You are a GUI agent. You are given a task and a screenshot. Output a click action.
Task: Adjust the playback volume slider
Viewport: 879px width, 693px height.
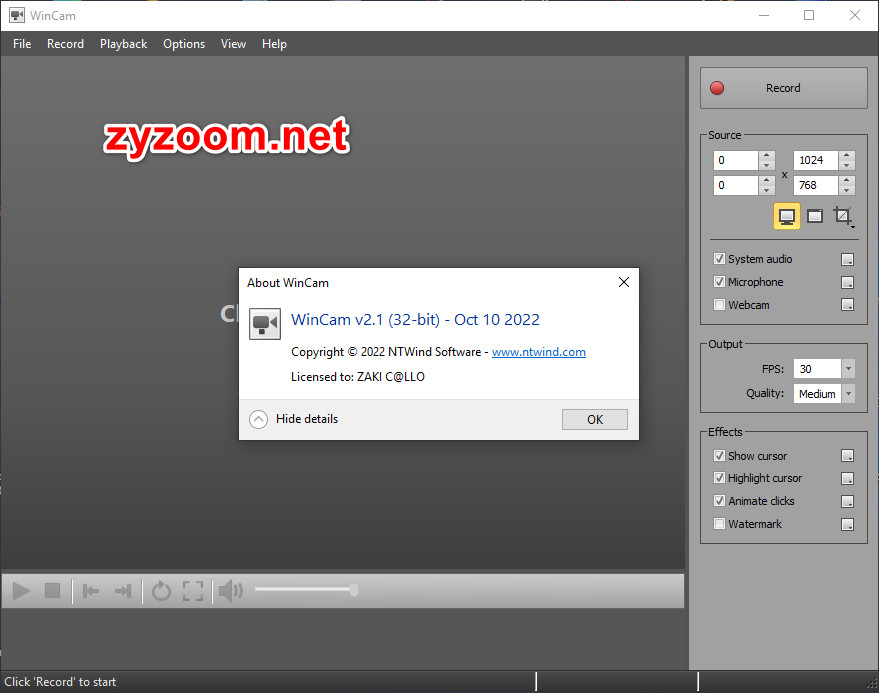pos(306,589)
